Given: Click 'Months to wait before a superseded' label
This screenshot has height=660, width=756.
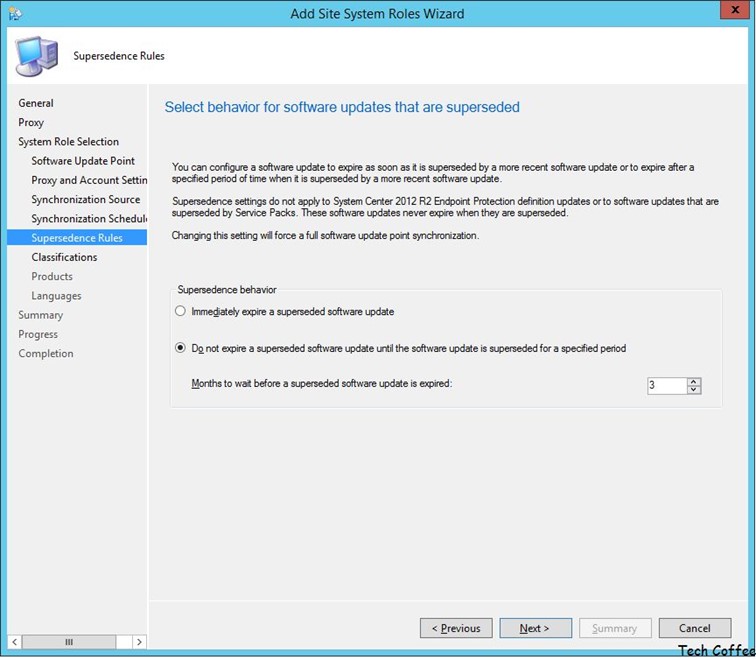Looking at the screenshot, I should pos(322,384).
